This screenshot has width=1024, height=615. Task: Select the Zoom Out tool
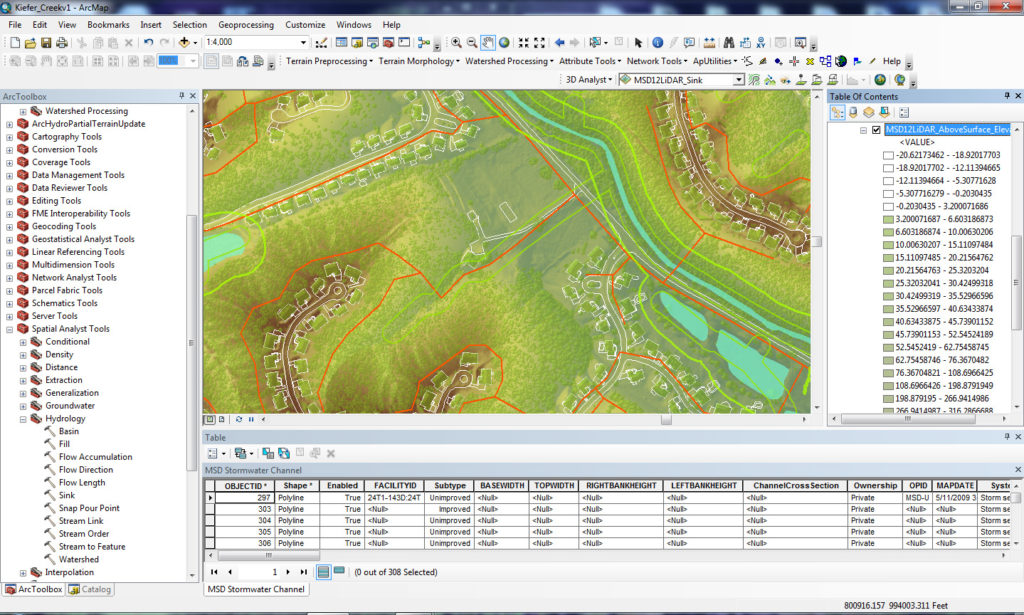[472, 42]
